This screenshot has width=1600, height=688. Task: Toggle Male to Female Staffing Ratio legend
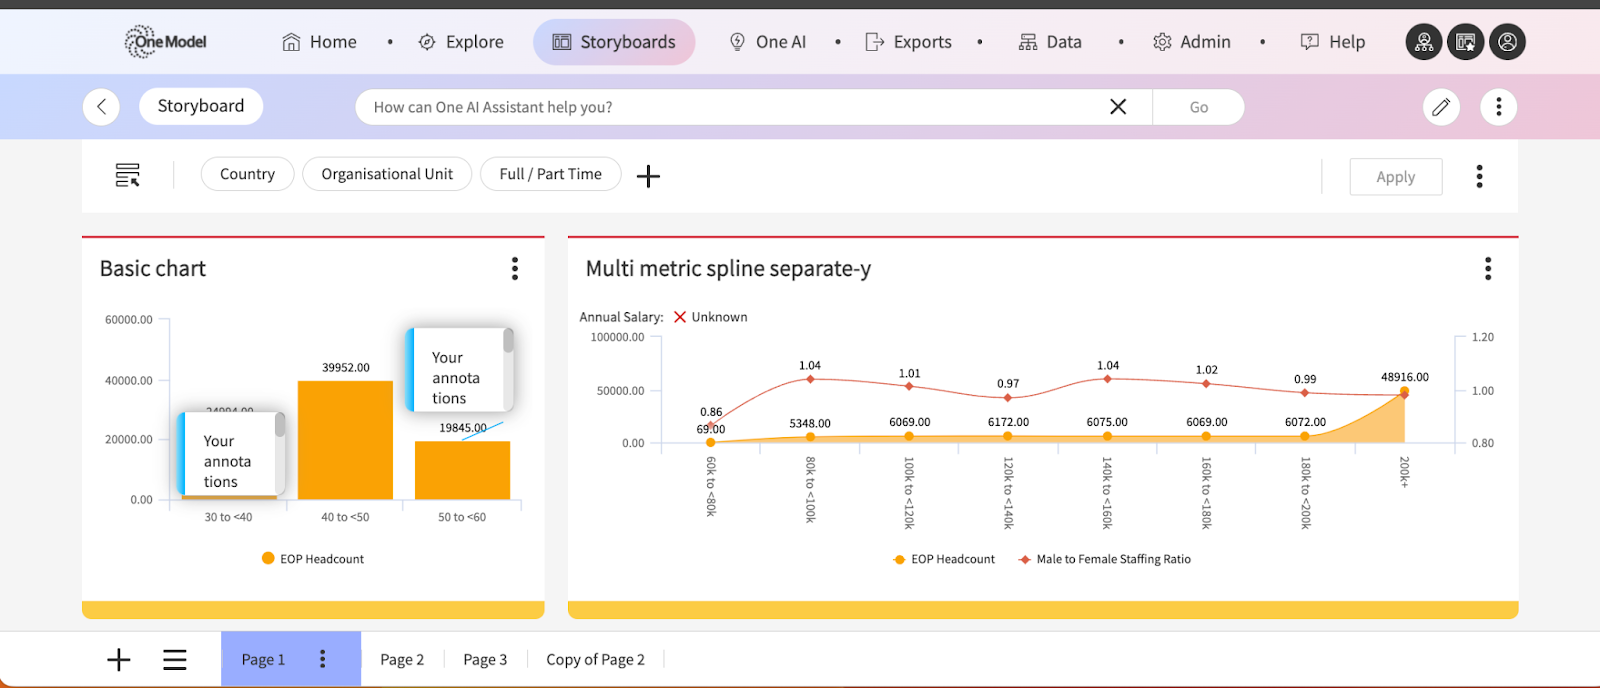[1105, 559]
